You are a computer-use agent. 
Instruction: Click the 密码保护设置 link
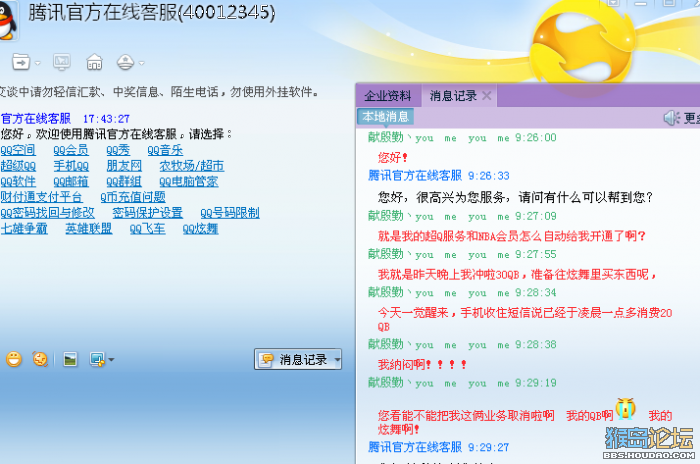(x=148, y=213)
